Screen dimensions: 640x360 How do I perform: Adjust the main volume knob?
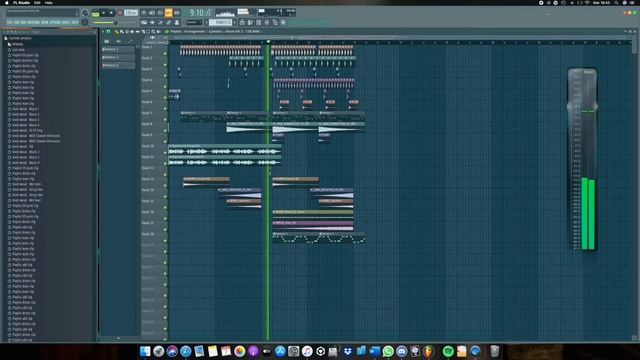click(84, 13)
